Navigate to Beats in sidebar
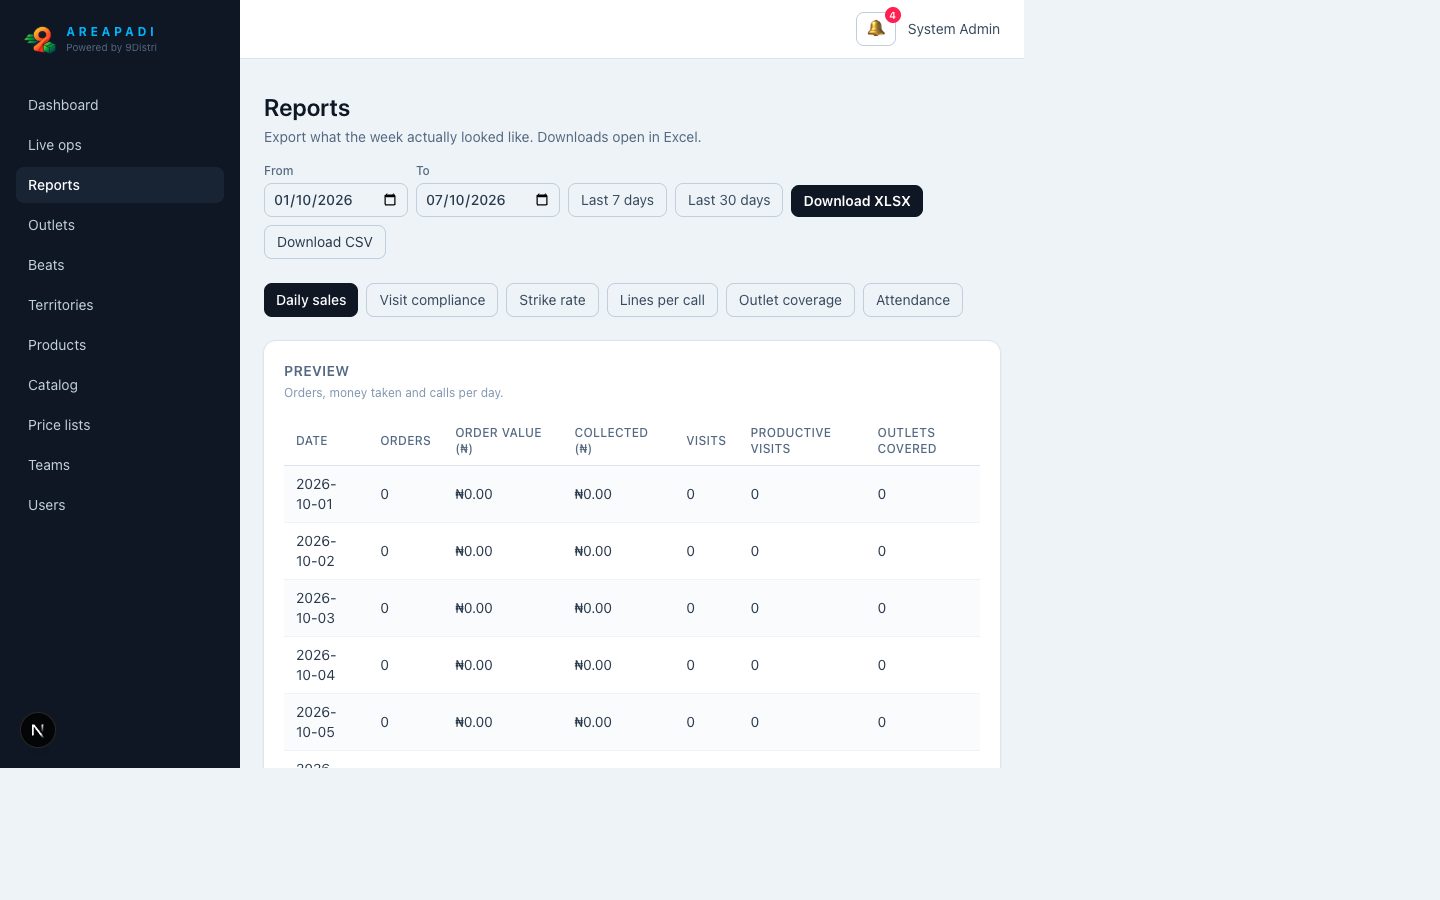The image size is (1440, 900). click(x=120, y=265)
